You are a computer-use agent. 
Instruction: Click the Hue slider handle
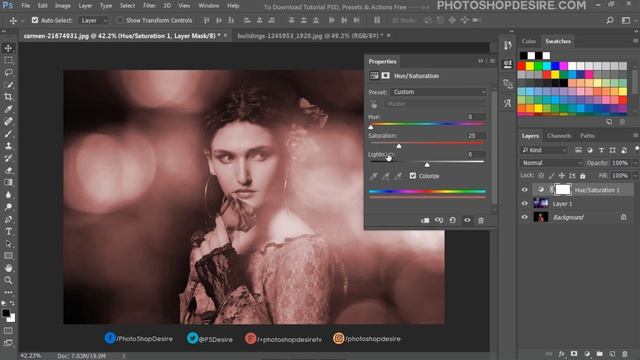[x=371, y=127]
